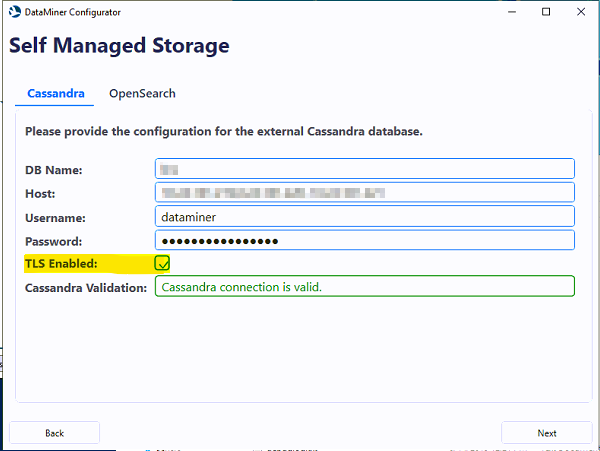Screen dimensions: 600x451
Task: Uncheck the TLS Enabled checkbox
Action: coord(162,264)
